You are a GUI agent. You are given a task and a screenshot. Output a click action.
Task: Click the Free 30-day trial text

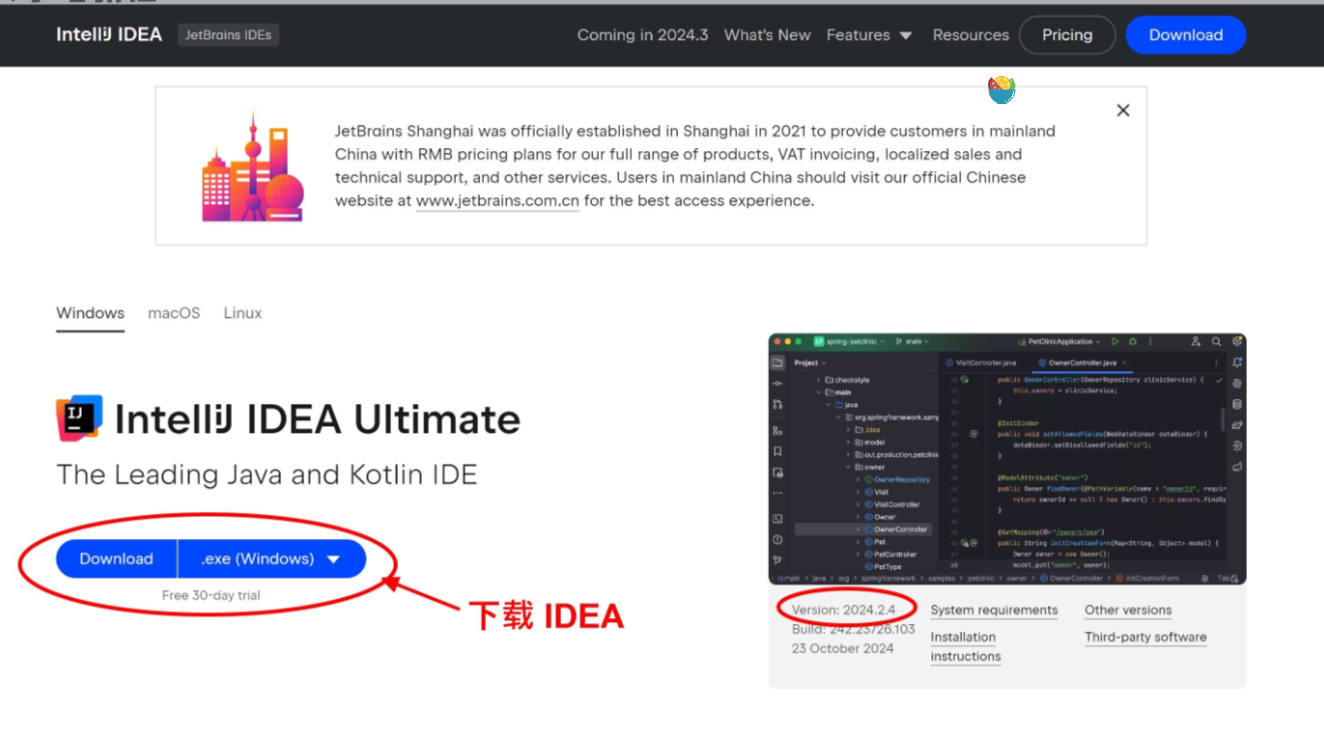coord(211,595)
